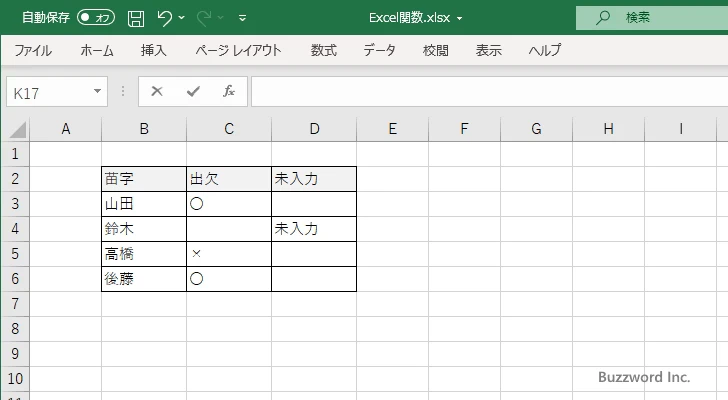Click the search magnifier icon

point(603,18)
